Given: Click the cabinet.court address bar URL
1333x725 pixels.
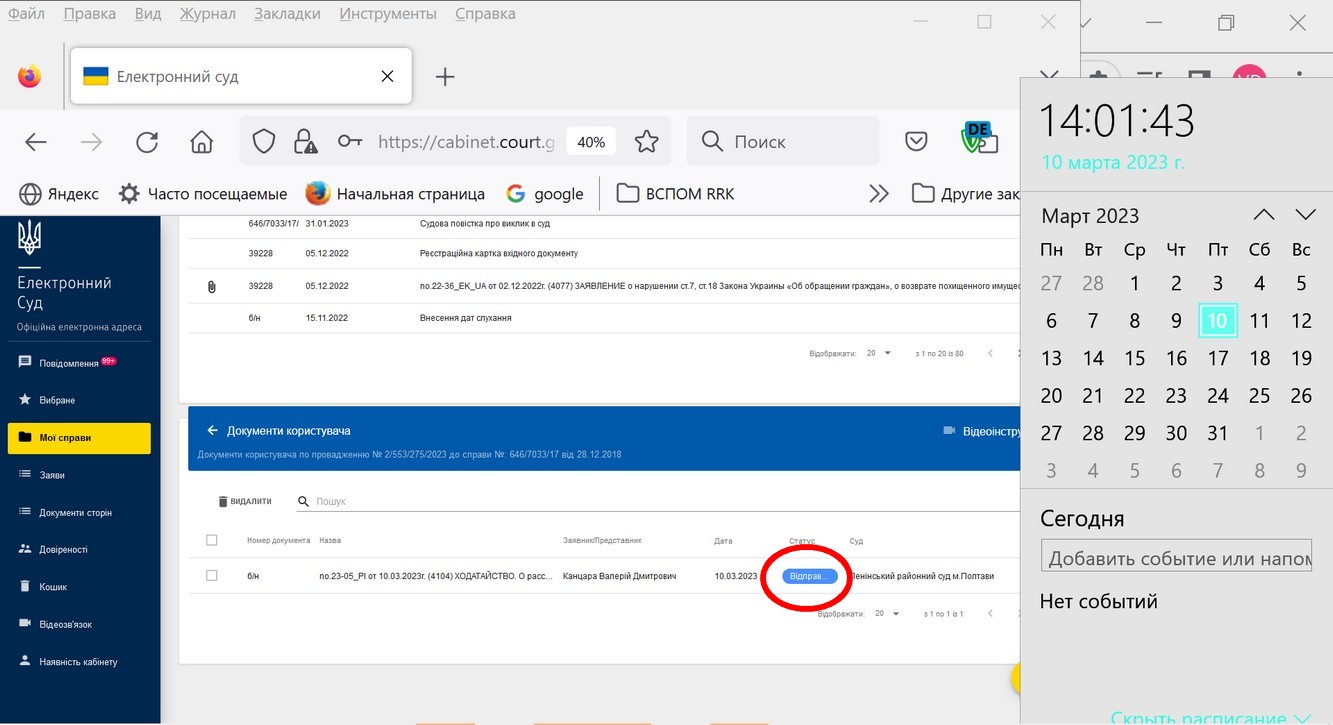Looking at the screenshot, I should tap(465, 142).
